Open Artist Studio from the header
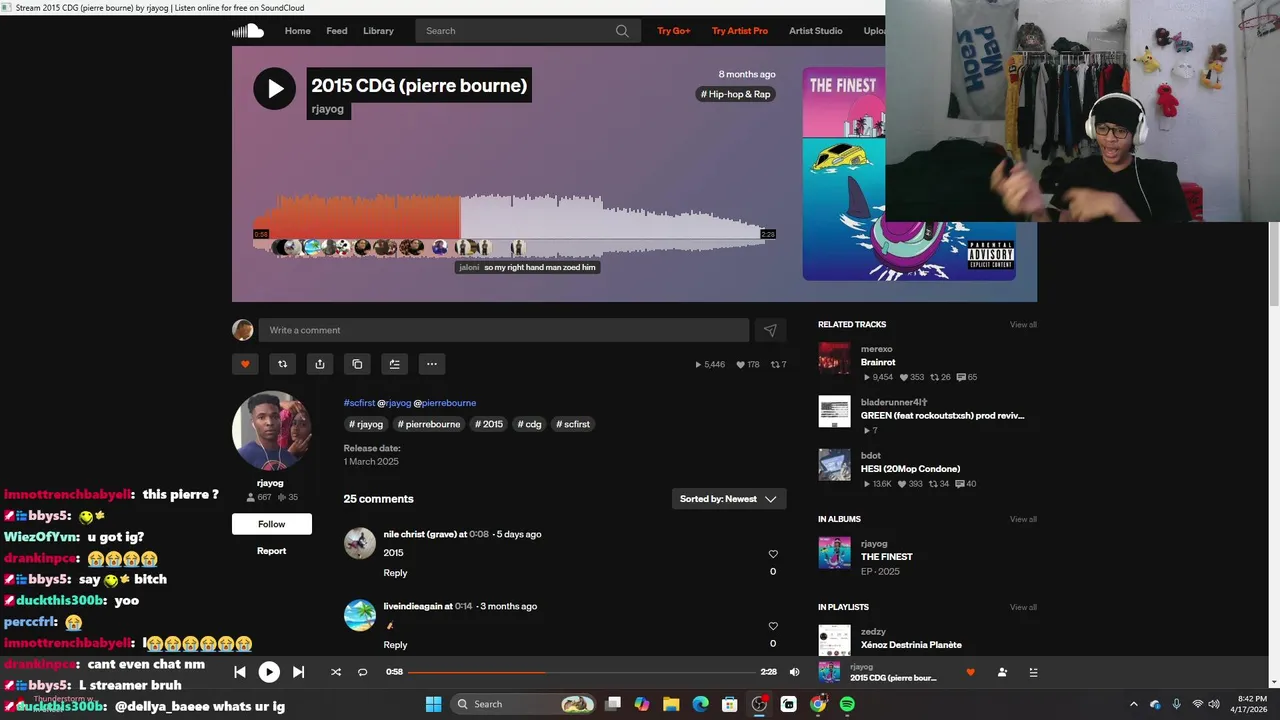 click(815, 31)
